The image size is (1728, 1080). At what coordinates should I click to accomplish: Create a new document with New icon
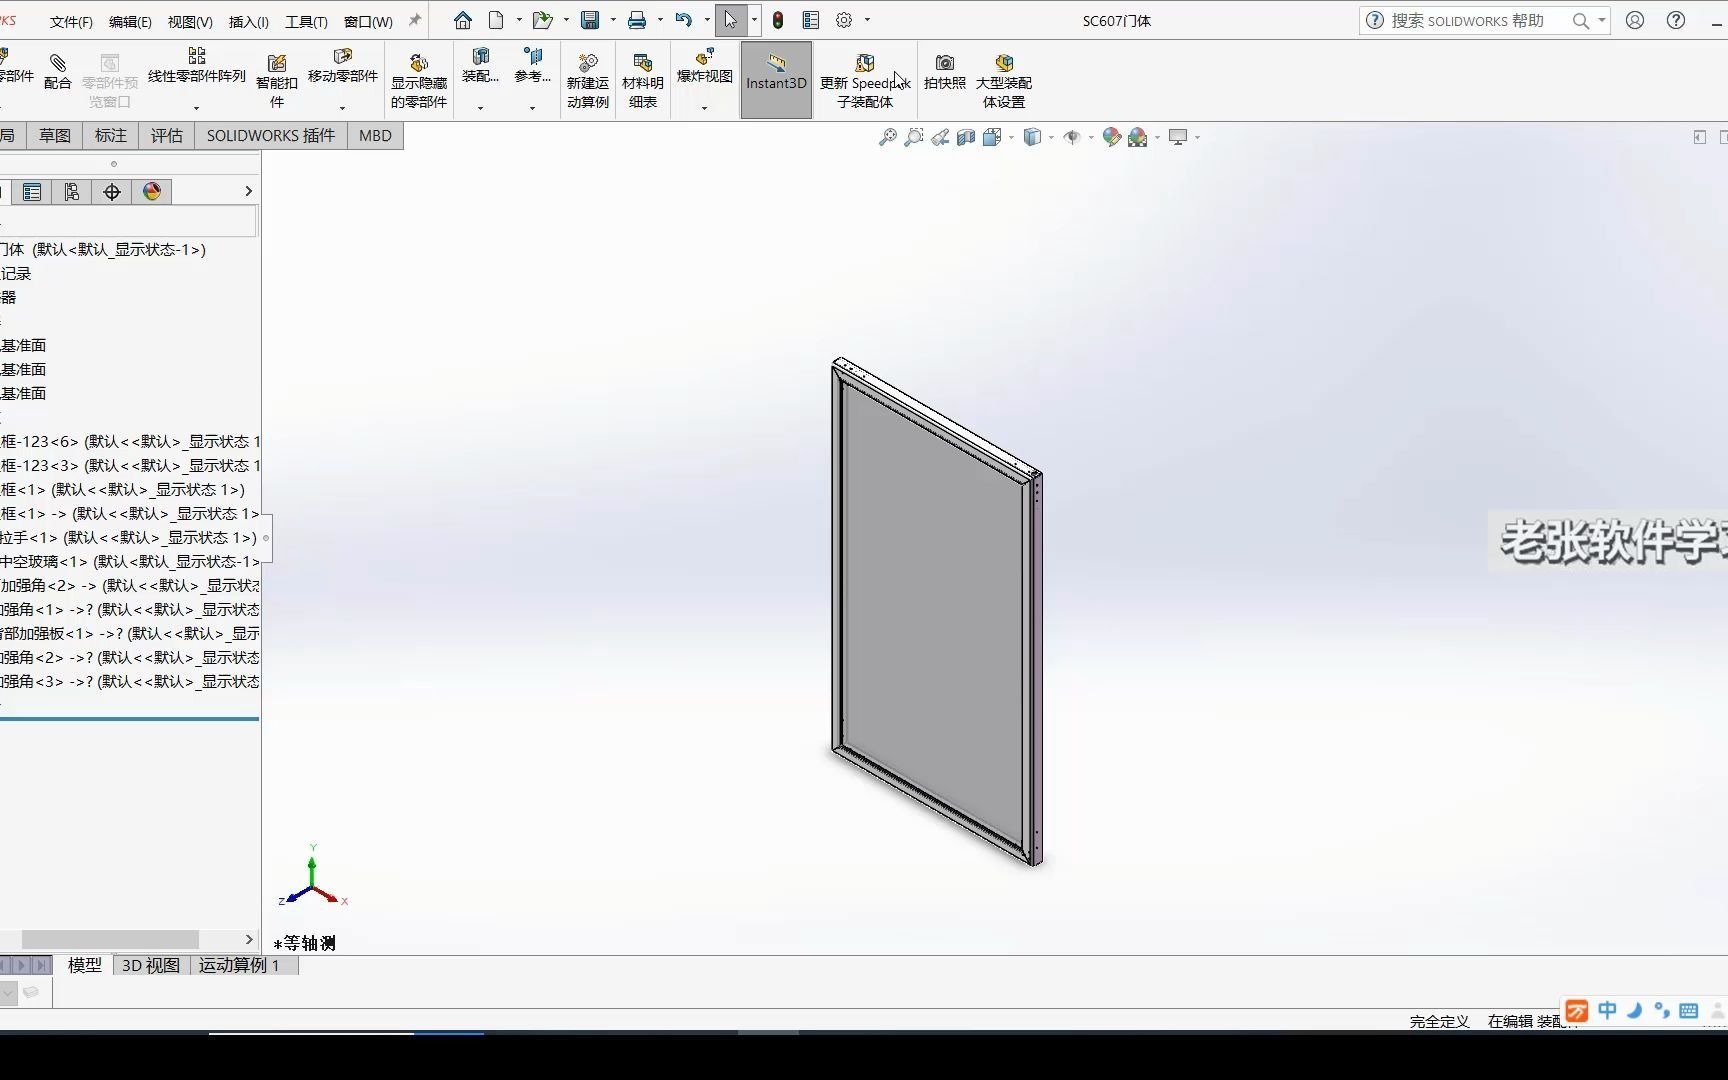(x=496, y=20)
